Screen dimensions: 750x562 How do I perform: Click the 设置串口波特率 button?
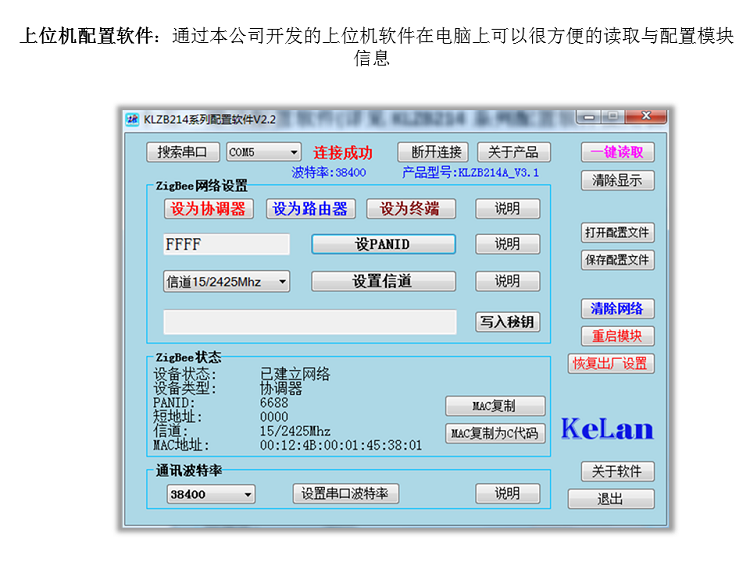click(346, 494)
